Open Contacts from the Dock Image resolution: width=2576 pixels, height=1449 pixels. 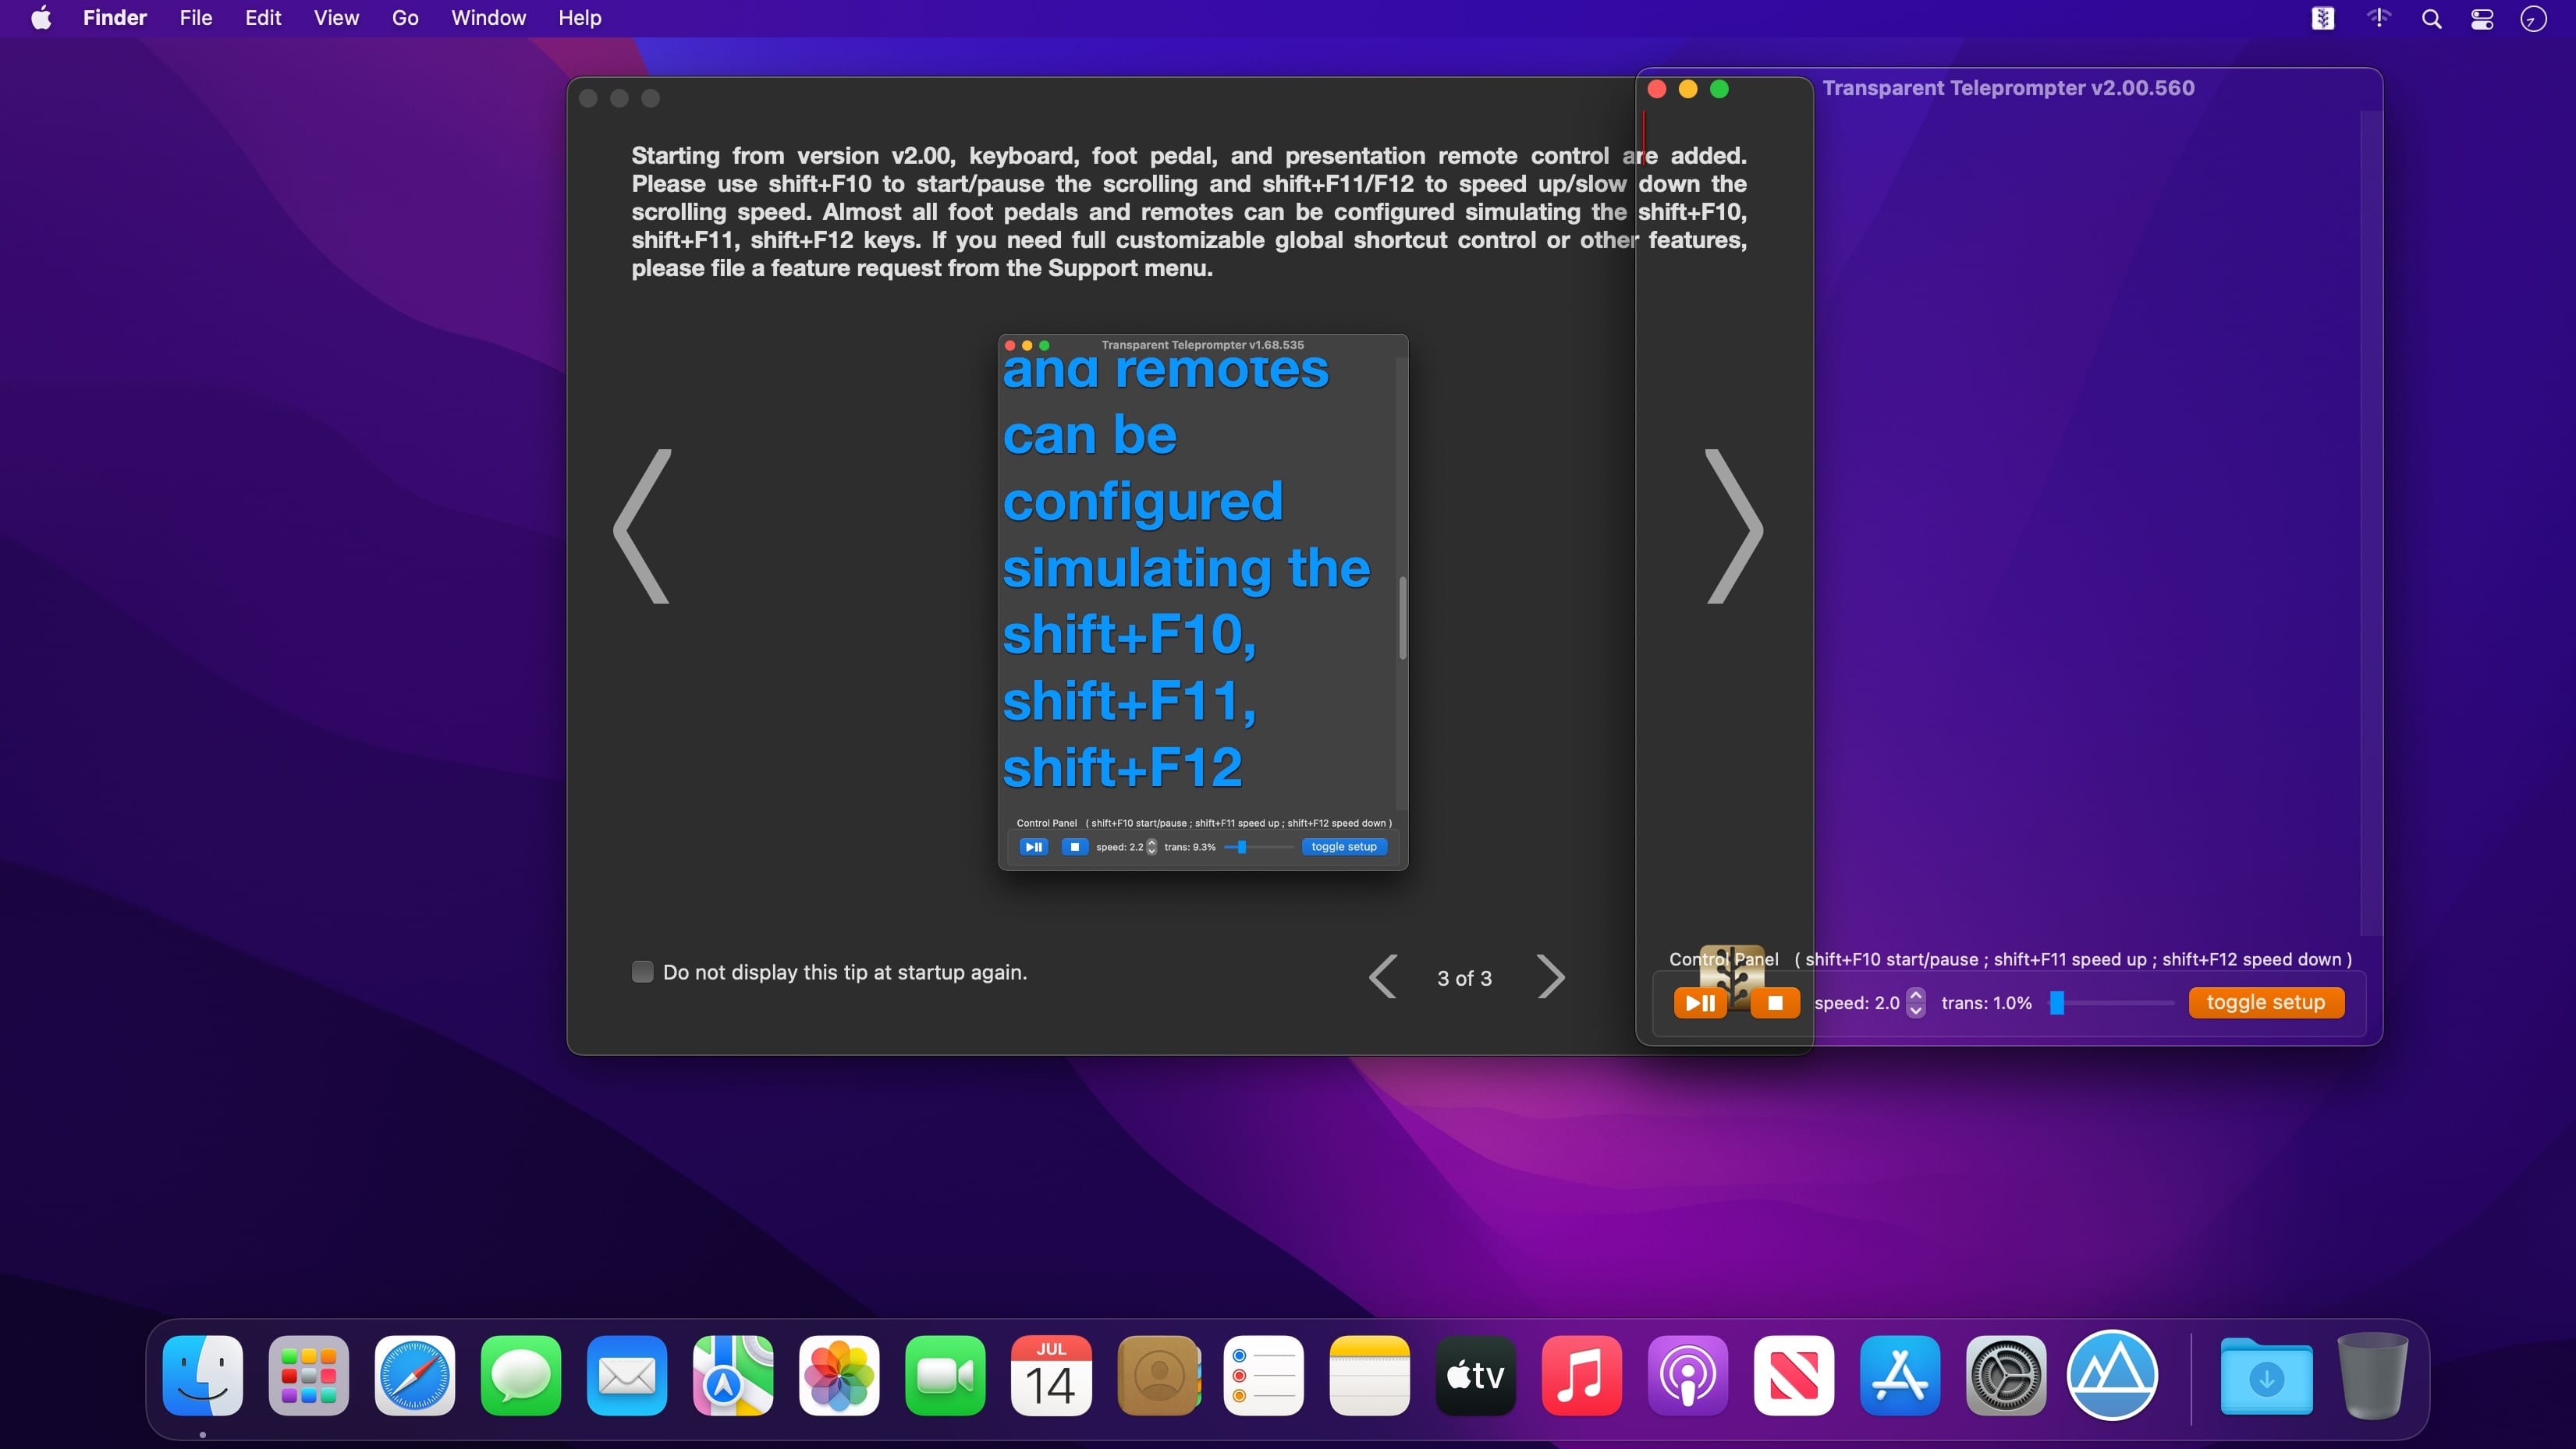[x=1158, y=1375]
